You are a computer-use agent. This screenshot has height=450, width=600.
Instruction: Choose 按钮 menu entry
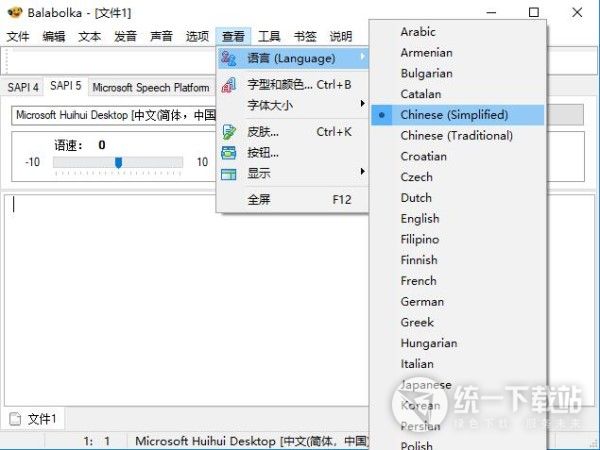pyautogui.click(x=293, y=153)
